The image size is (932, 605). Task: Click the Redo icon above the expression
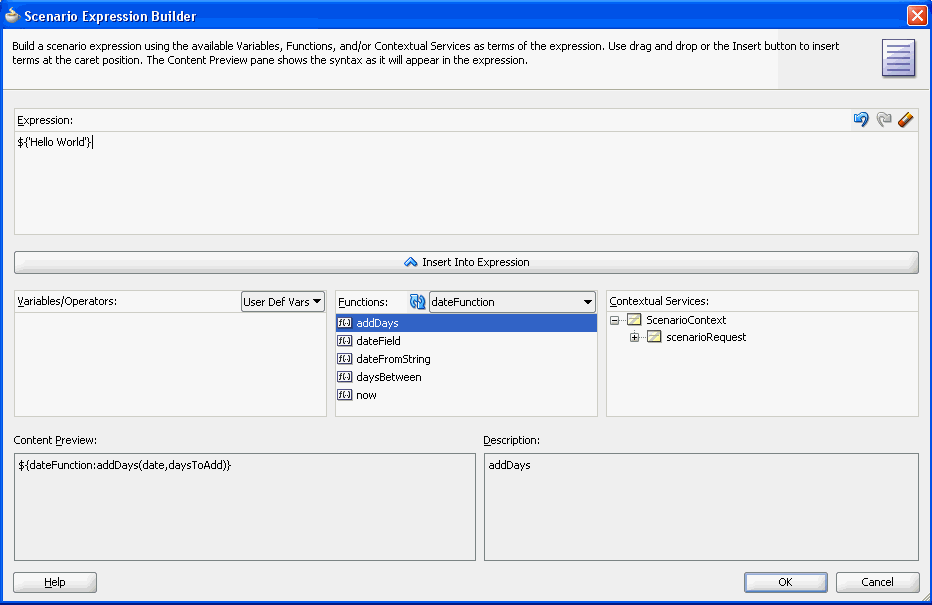pyautogui.click(x=884, y=119)
